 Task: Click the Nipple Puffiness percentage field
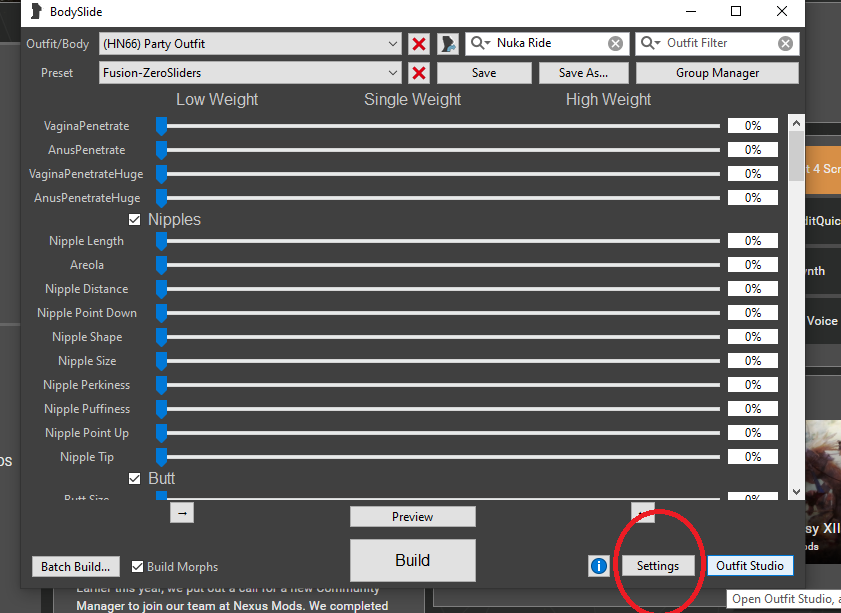click(x=753, y=409)
